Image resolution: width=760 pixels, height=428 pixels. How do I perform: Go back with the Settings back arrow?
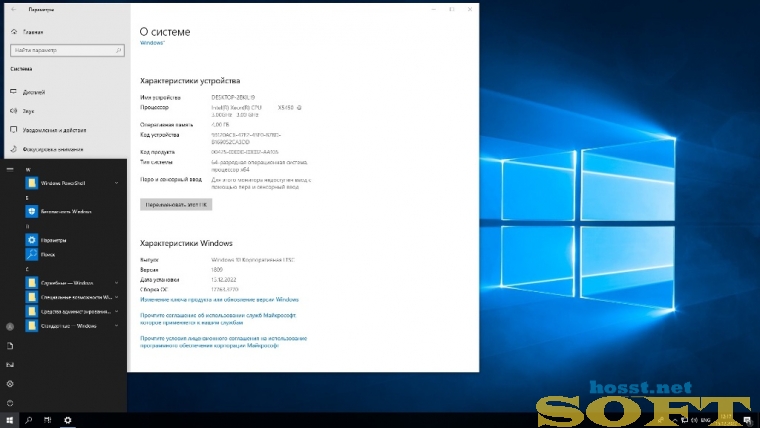tap(14, 9)
